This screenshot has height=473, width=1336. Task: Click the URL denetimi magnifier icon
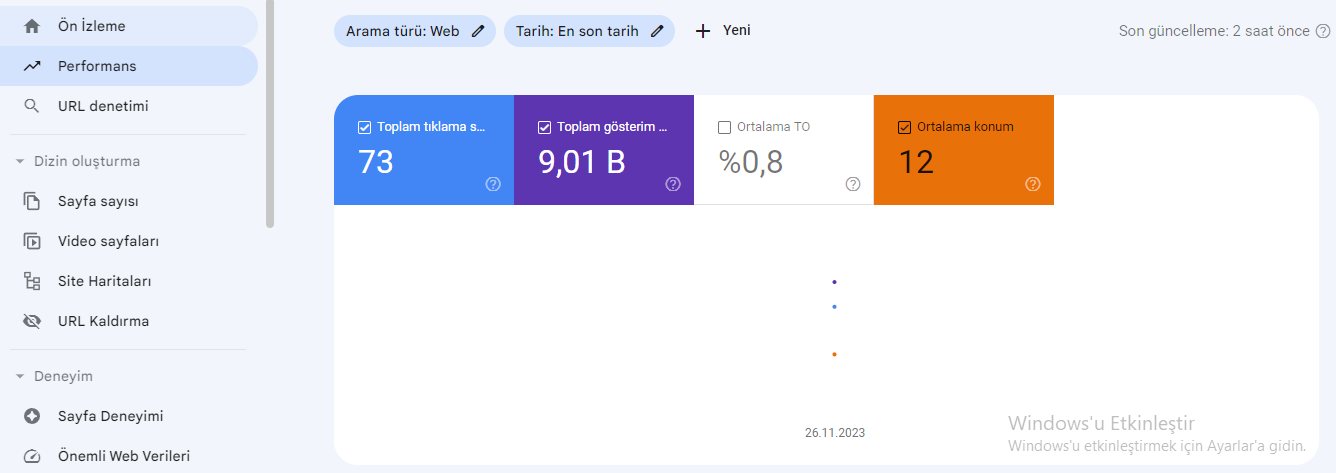(x=32, y=106)
